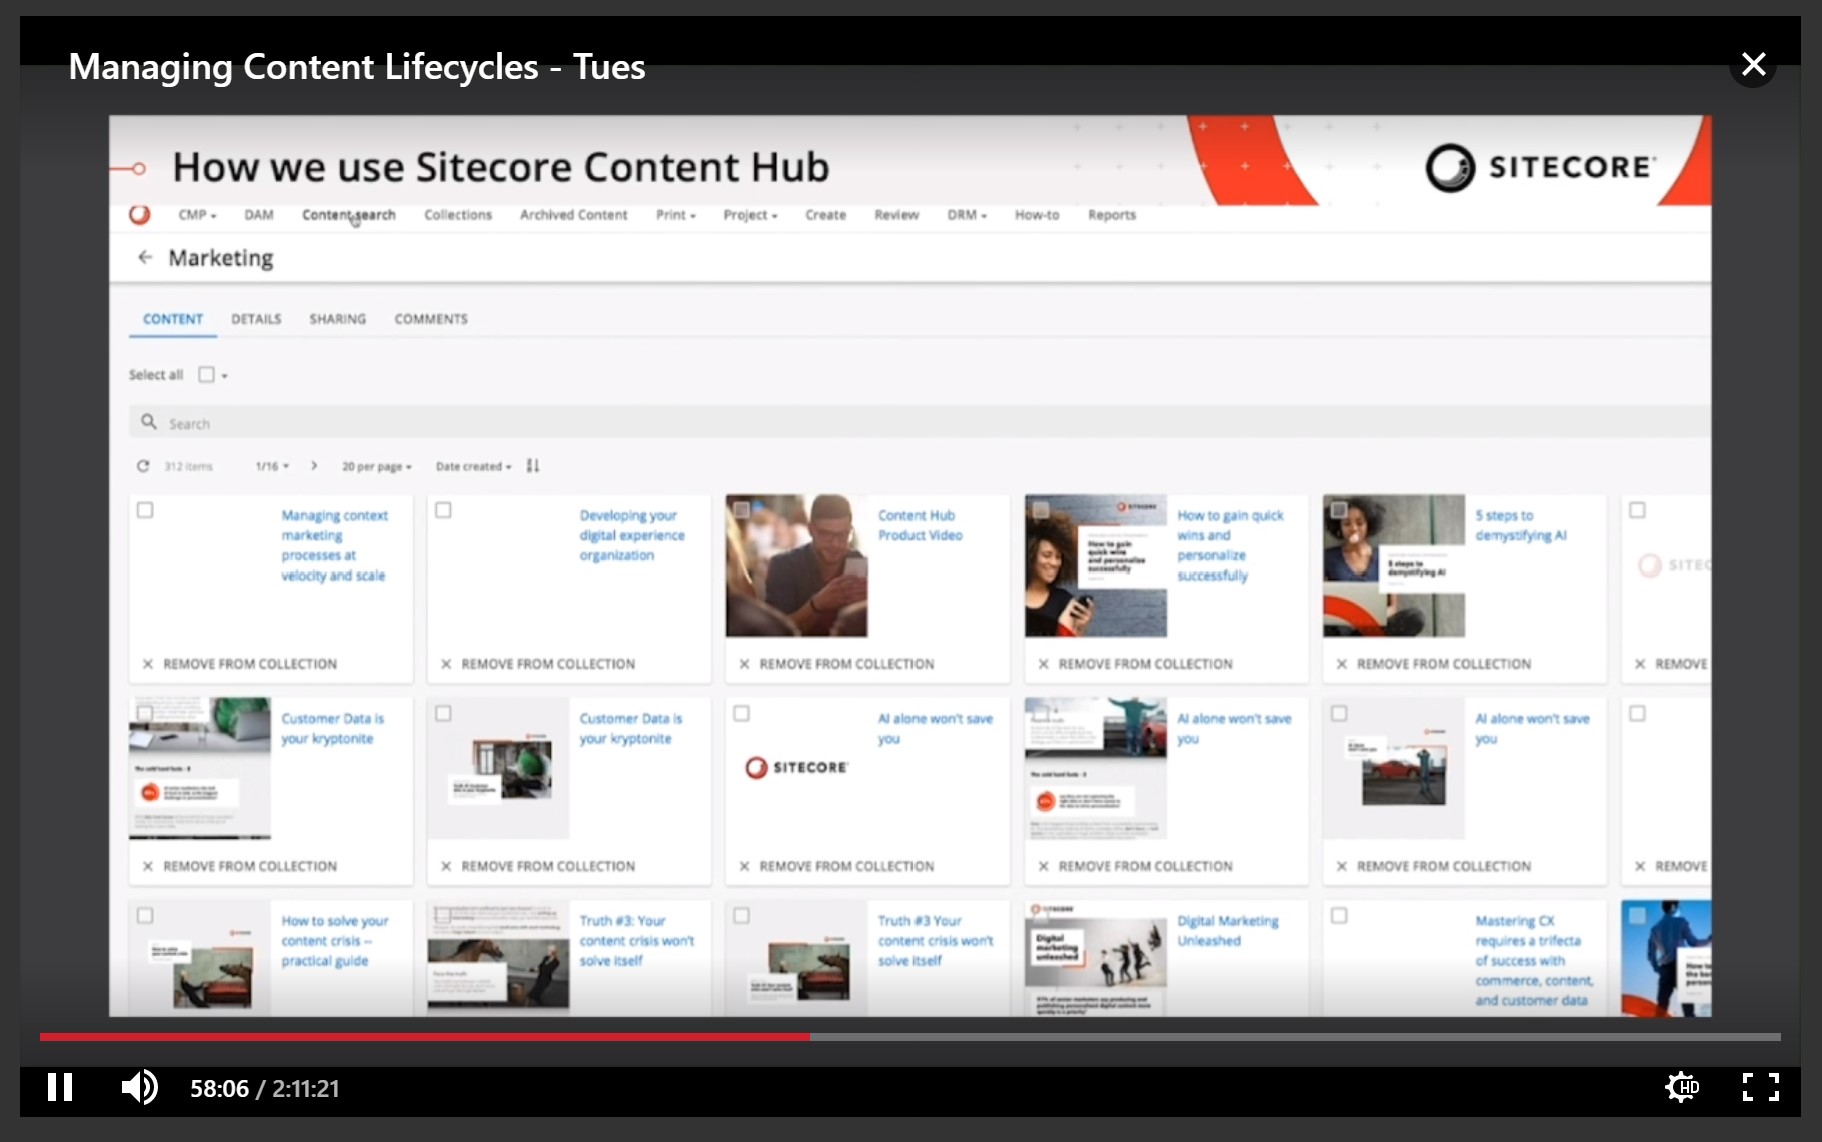Seek on the video progress bar
The height and width of the screenshot is (1142, 1822).
coord(910,1037)
